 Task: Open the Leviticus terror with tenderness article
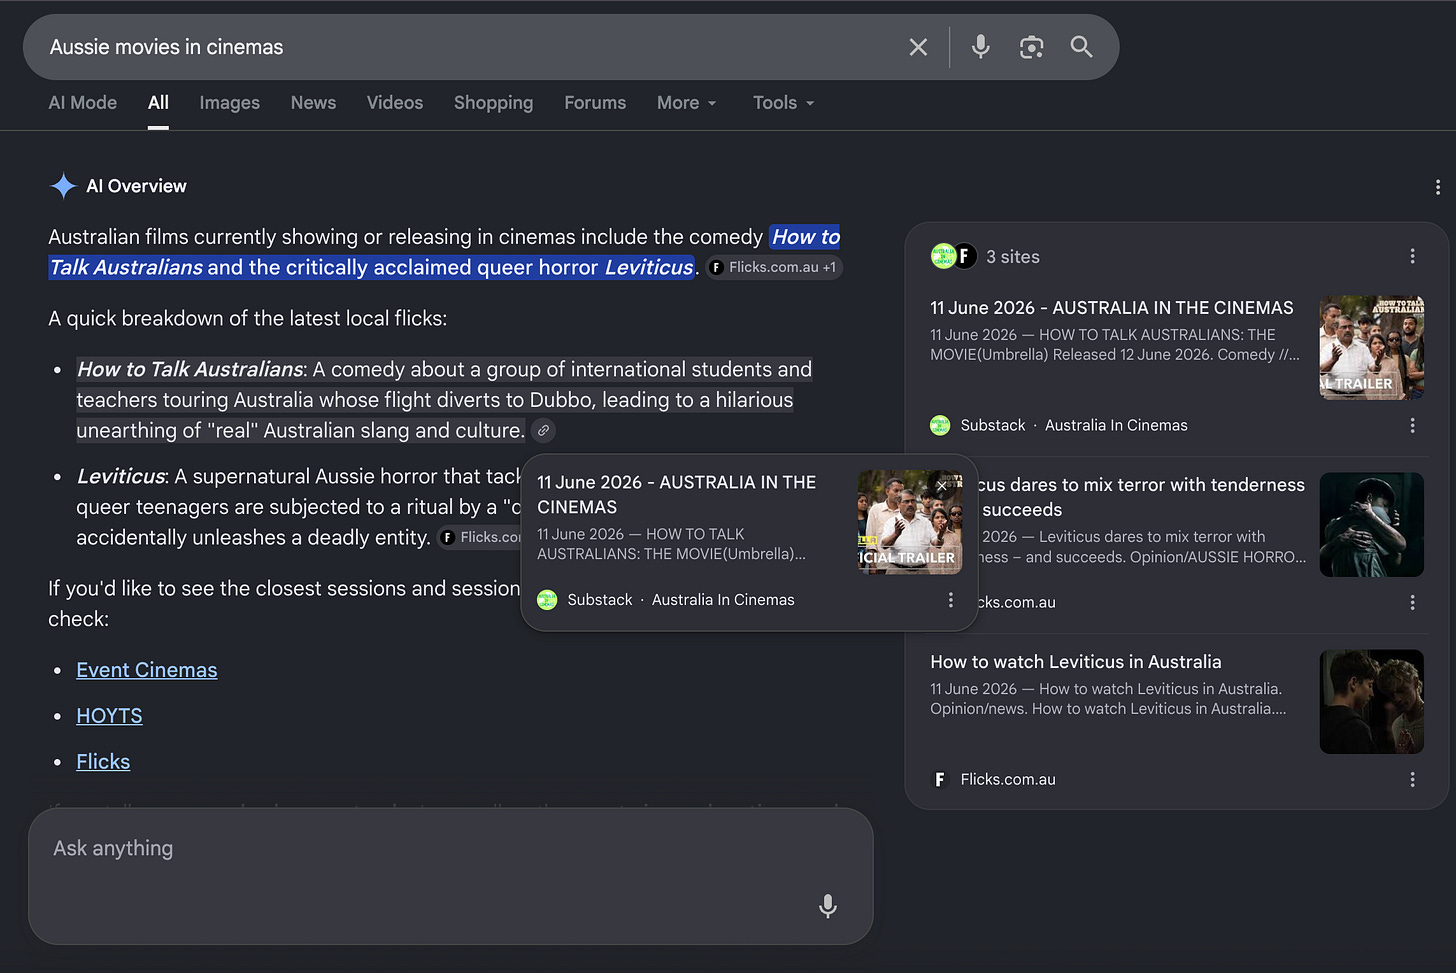[1141, 497]
